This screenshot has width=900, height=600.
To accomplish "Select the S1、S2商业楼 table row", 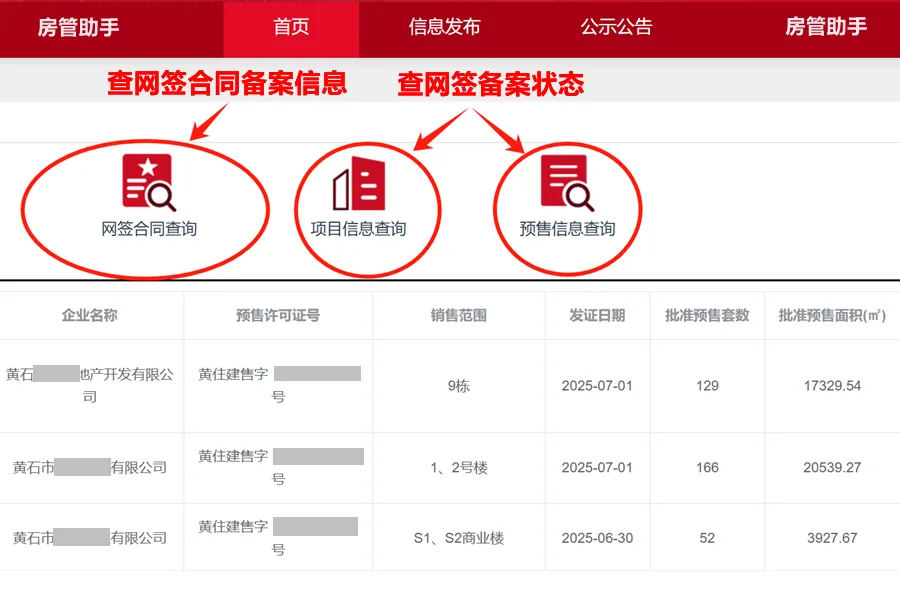I will (458, 538).
